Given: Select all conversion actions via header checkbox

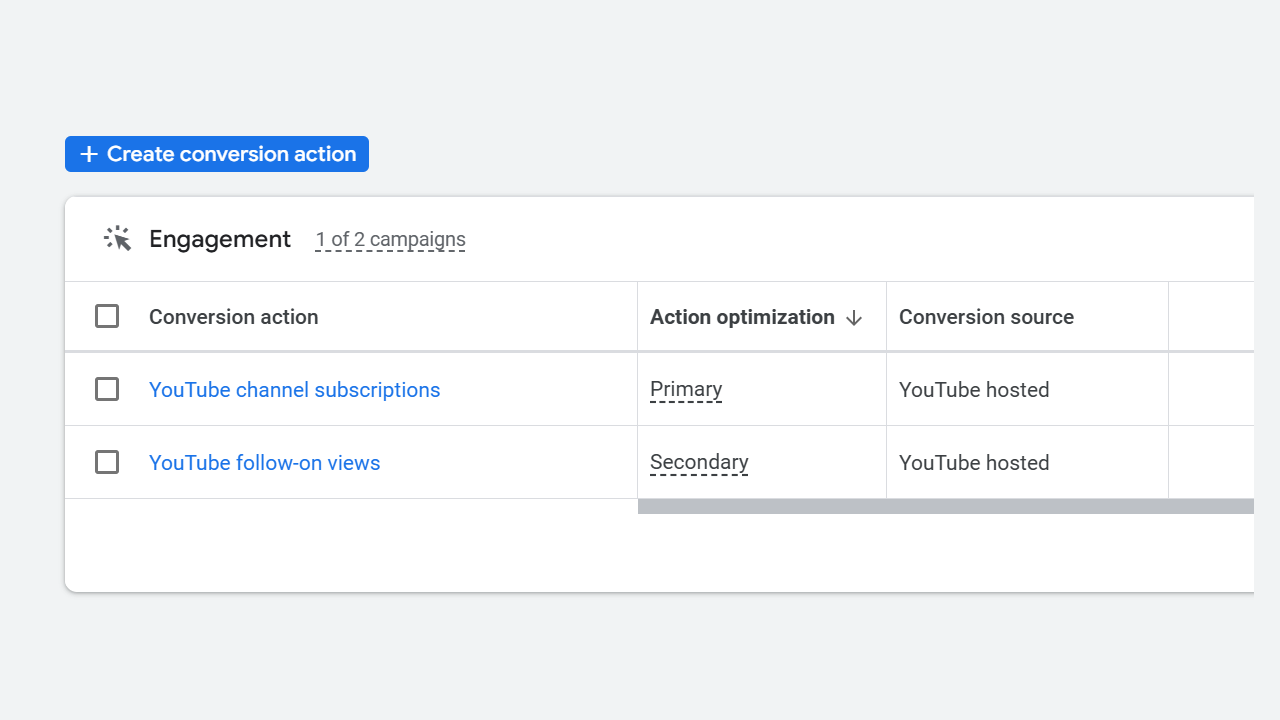Looking at the screenshot, I should [x=107, y=317].
